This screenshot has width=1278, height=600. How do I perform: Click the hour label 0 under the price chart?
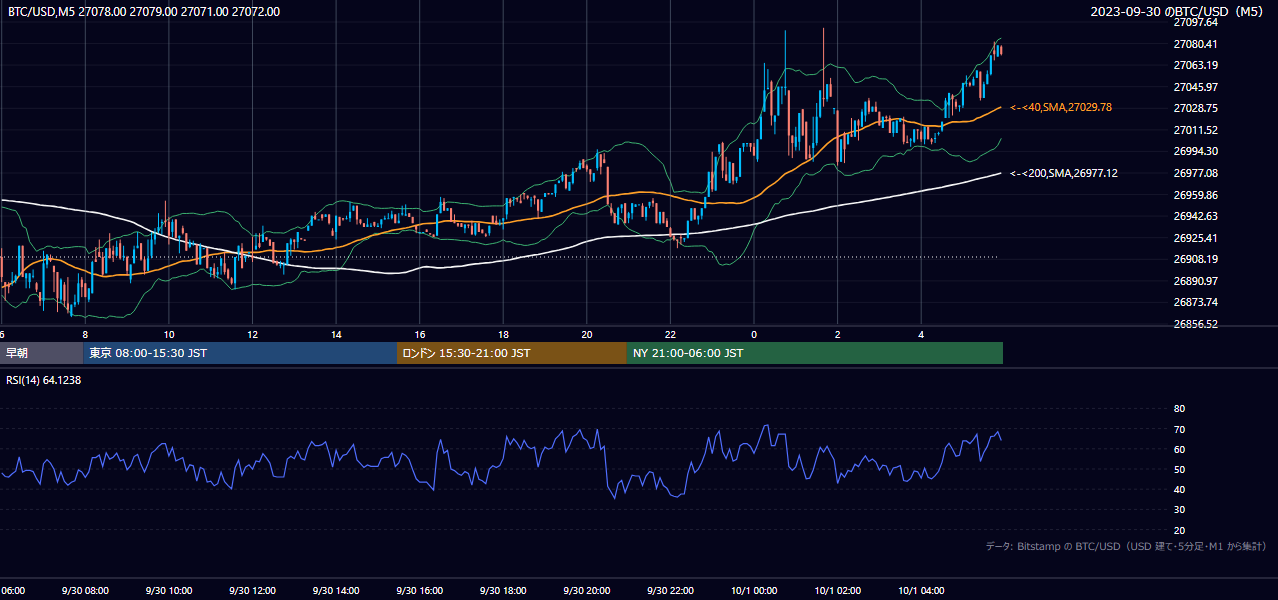point(754,334)
